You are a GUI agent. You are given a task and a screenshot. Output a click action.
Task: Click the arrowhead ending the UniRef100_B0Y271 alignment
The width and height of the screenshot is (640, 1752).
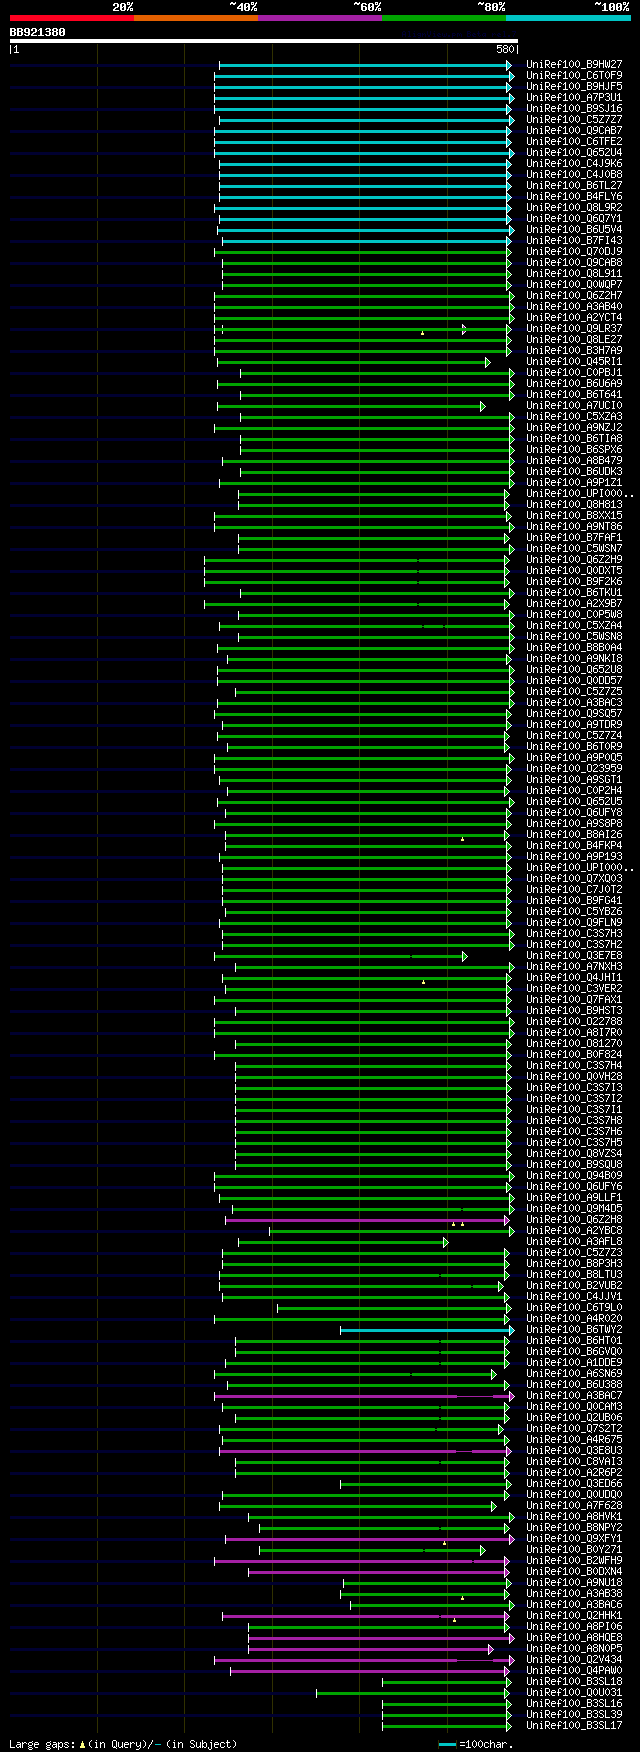(x=482, y=1550)
